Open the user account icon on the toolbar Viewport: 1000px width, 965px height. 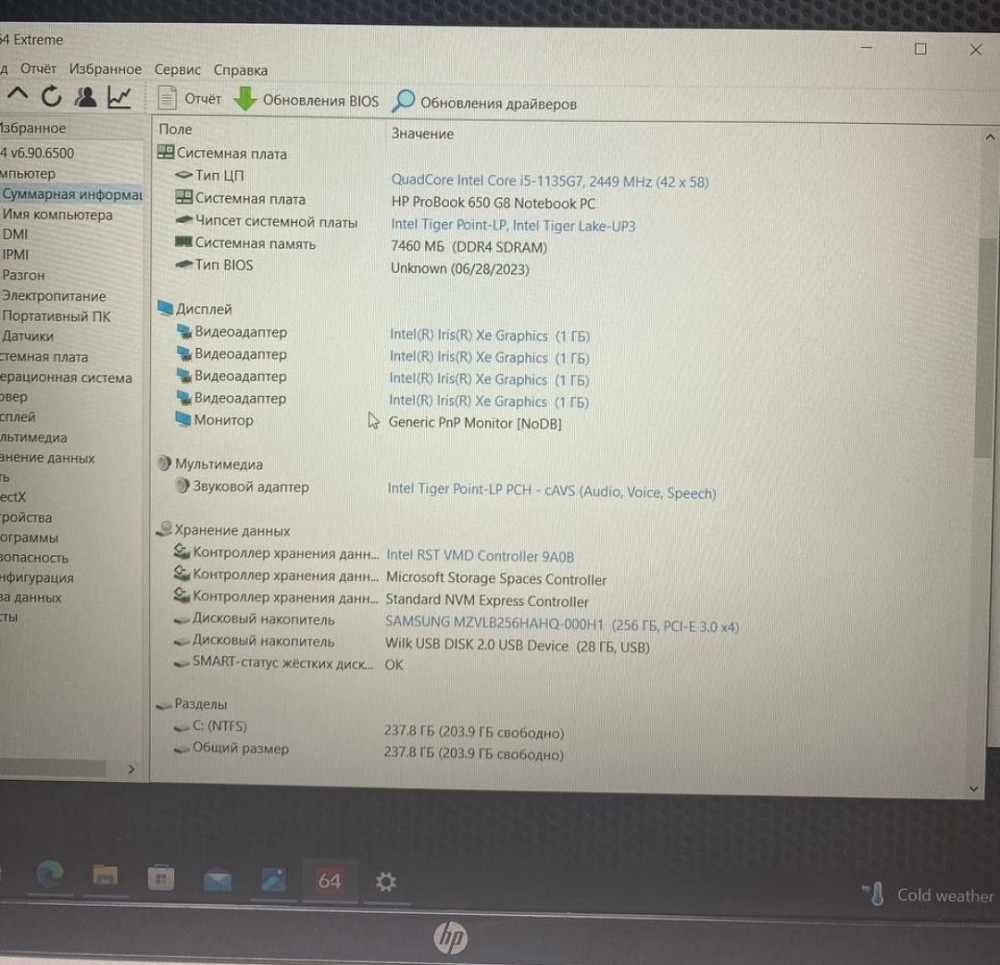tap(86, 96)
